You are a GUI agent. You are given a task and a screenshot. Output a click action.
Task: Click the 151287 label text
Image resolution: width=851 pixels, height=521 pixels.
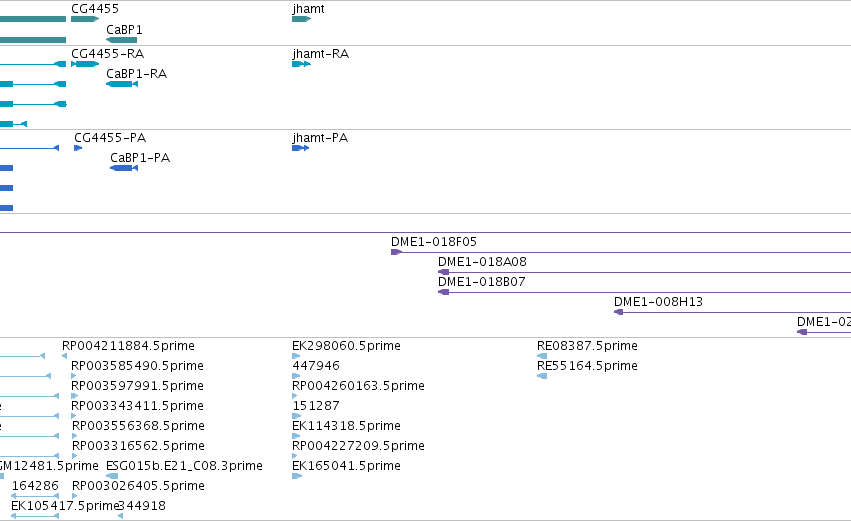click(x=316, y=406)
